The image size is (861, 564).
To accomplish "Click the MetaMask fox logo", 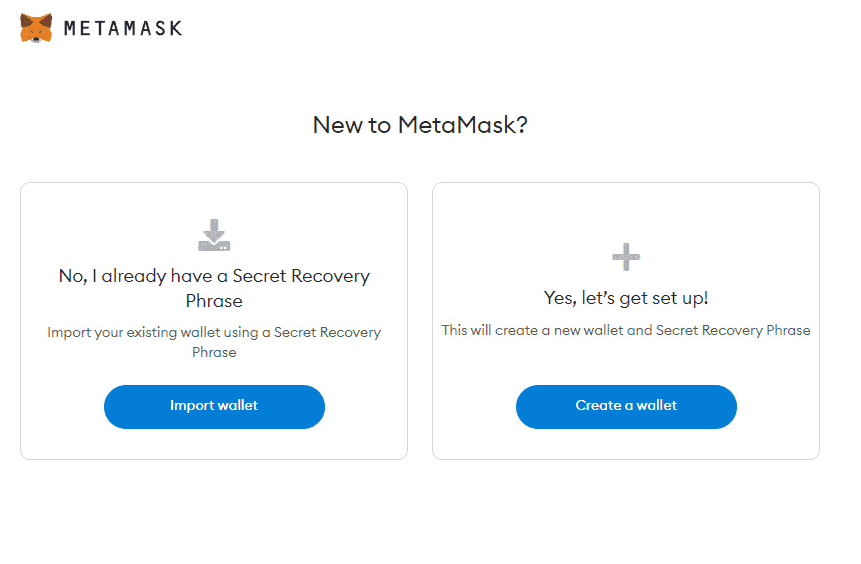I will click(36, 28).
